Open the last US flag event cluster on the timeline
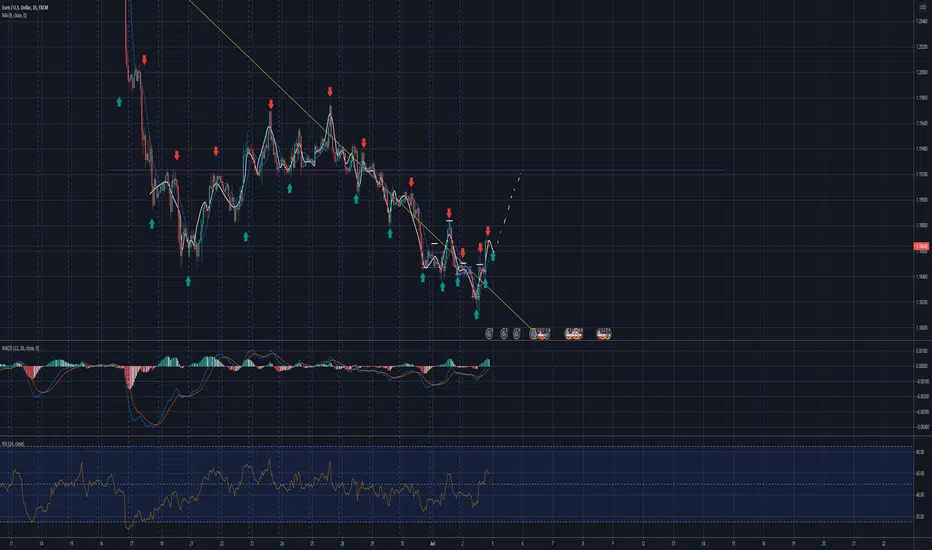This screenshot has height=550, width=932. coord(604,334)
